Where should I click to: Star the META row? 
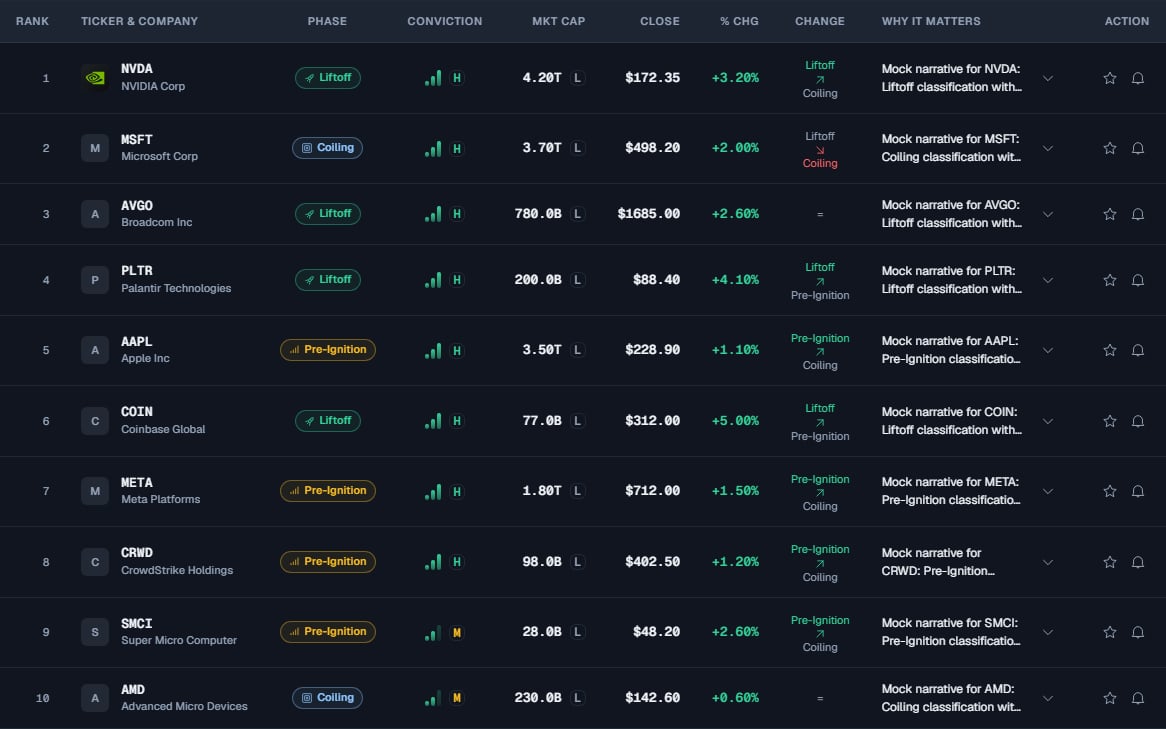click(1109, 491)
